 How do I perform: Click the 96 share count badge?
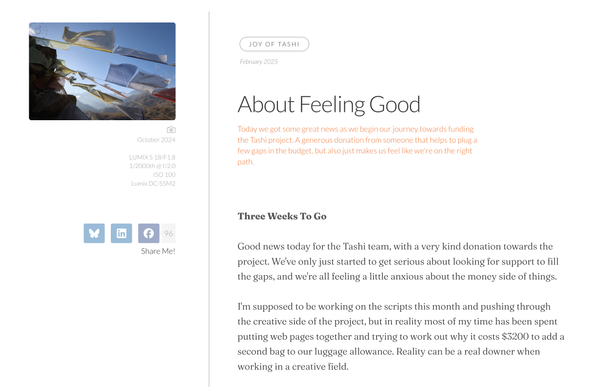(169, 233)
